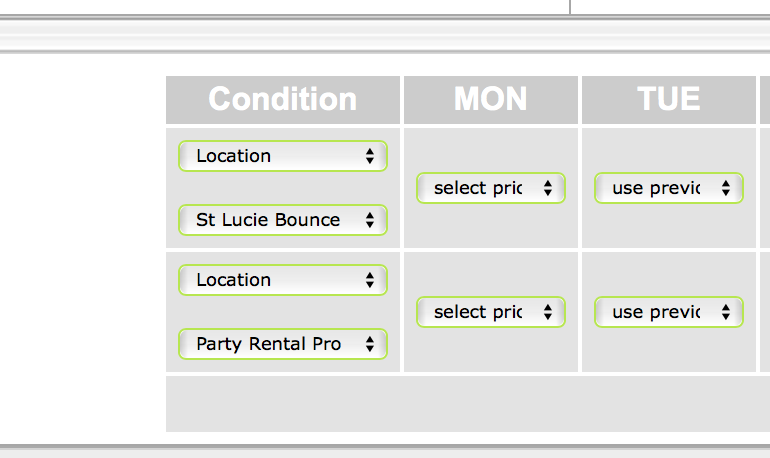Click empty space between Party Rental row's two selectors
This screenshot has height=458, width=770.
pyautogui.click(x=282, y=312)
